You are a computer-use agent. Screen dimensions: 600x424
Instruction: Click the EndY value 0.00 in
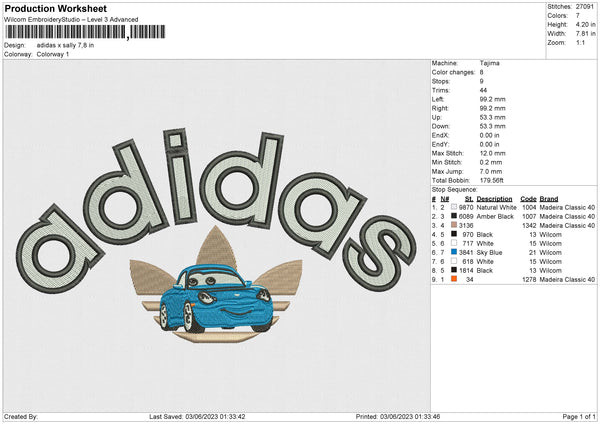[489, 144]
